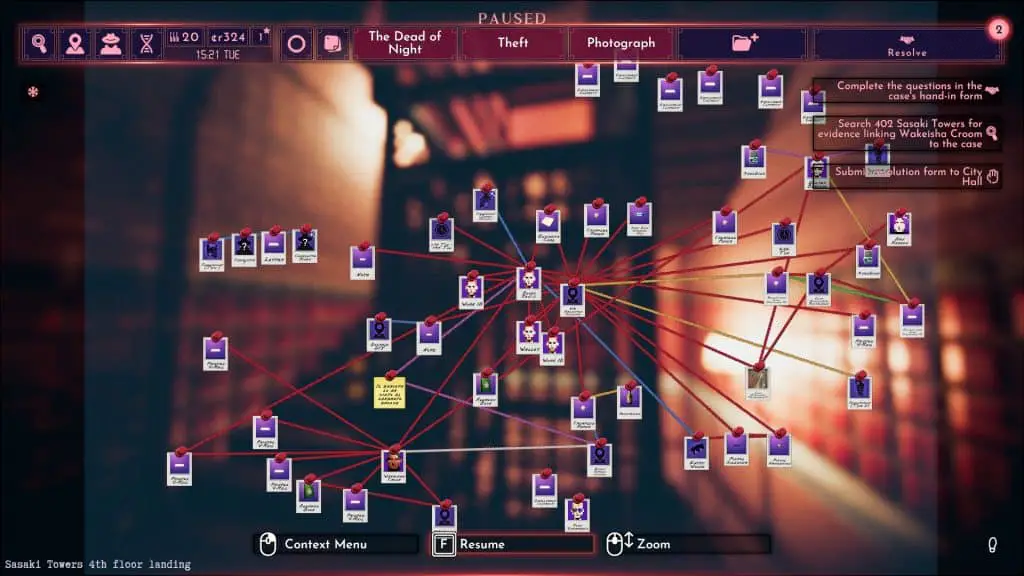Click the Zoom mouse-wheel hint
The width and height of the screenshot is (1024, 576).
(x=687, y=544)
